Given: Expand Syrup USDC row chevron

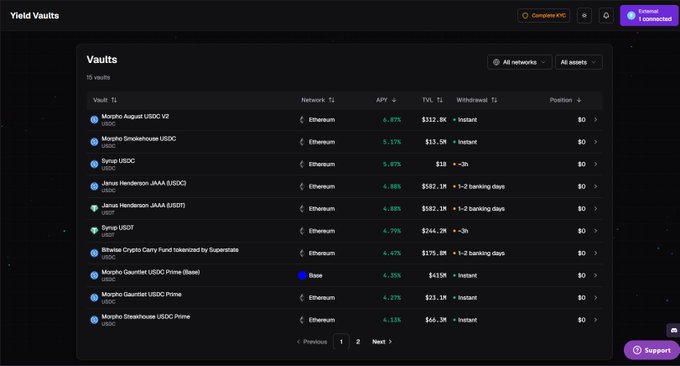Looking at the screenshot, I should tap(595, 164).
